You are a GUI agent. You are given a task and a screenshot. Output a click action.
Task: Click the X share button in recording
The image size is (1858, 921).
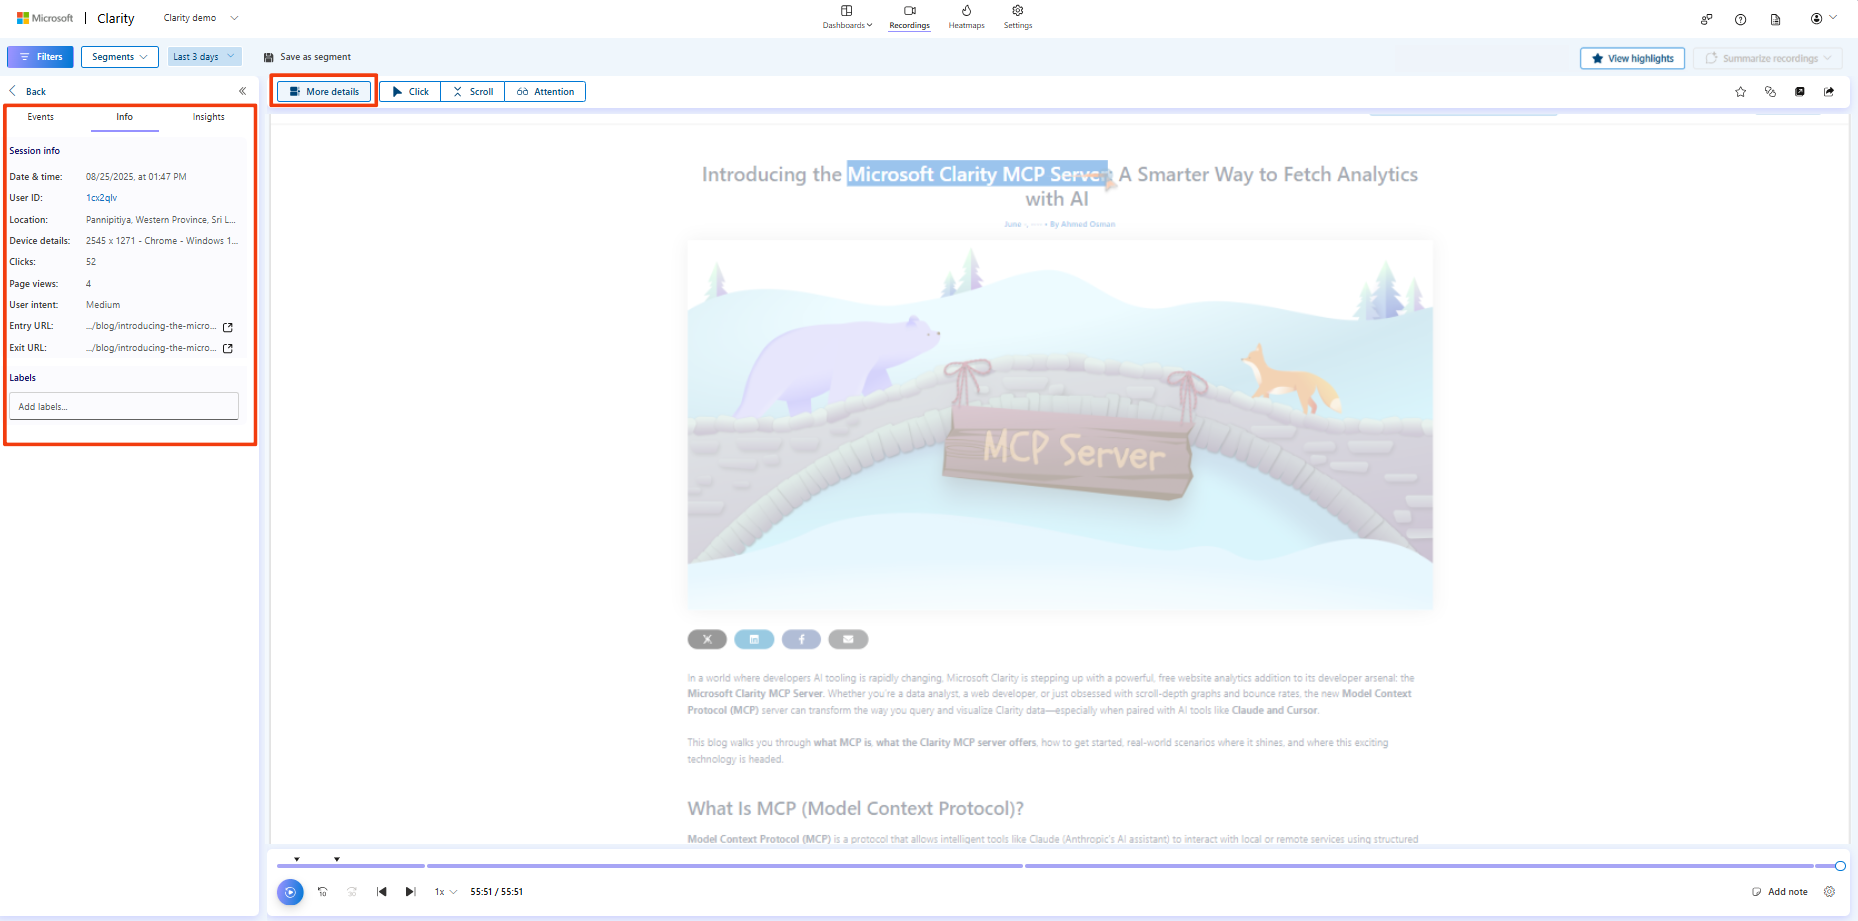[707, 639]
